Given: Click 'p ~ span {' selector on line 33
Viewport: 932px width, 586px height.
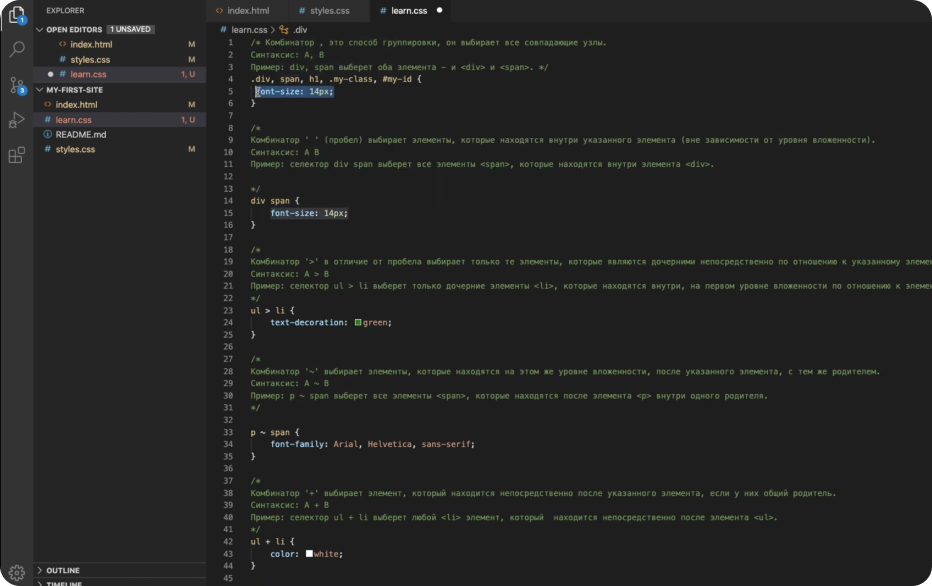Looking at the screenshot, I should pos(275,432).
